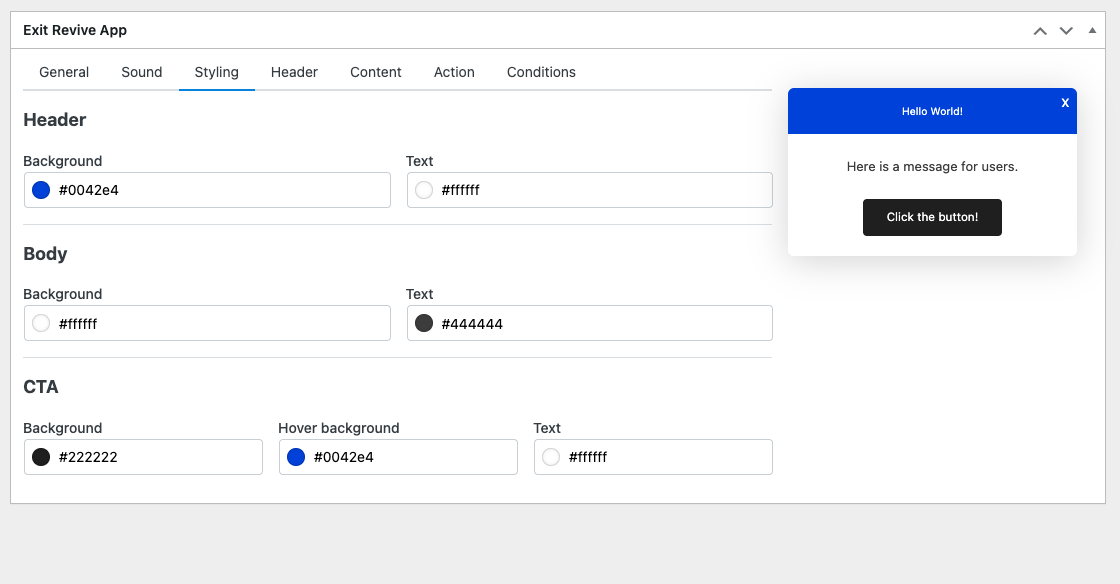Move Exit Revive App panel up
Image resolution: width=1120 pixels, height=584 pixels.
click(1040, 31)
